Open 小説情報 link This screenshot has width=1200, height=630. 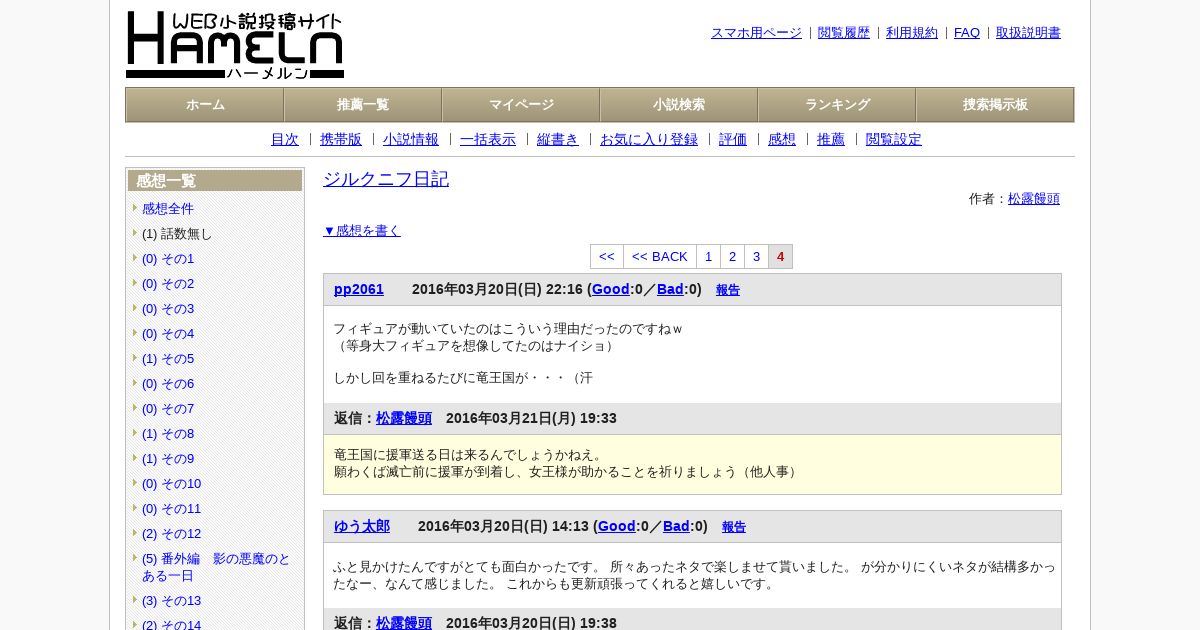coord(411,140)
